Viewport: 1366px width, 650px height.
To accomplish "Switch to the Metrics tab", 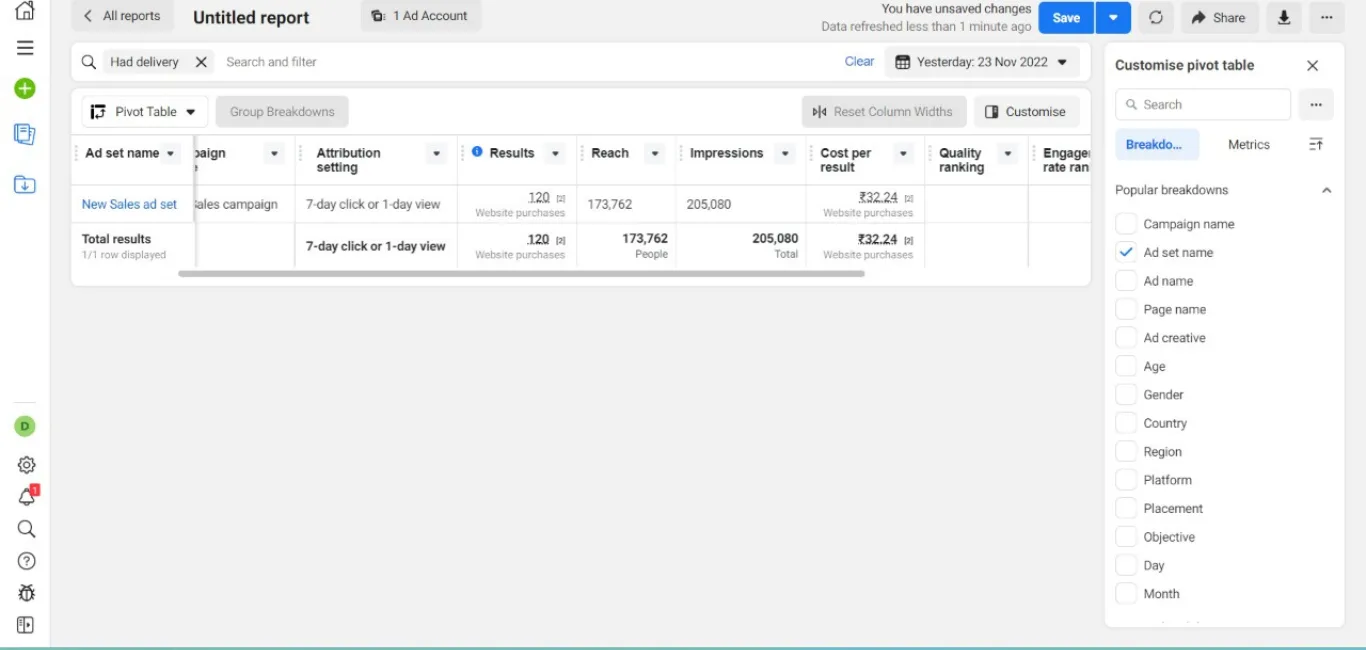I will [1248, 145].
